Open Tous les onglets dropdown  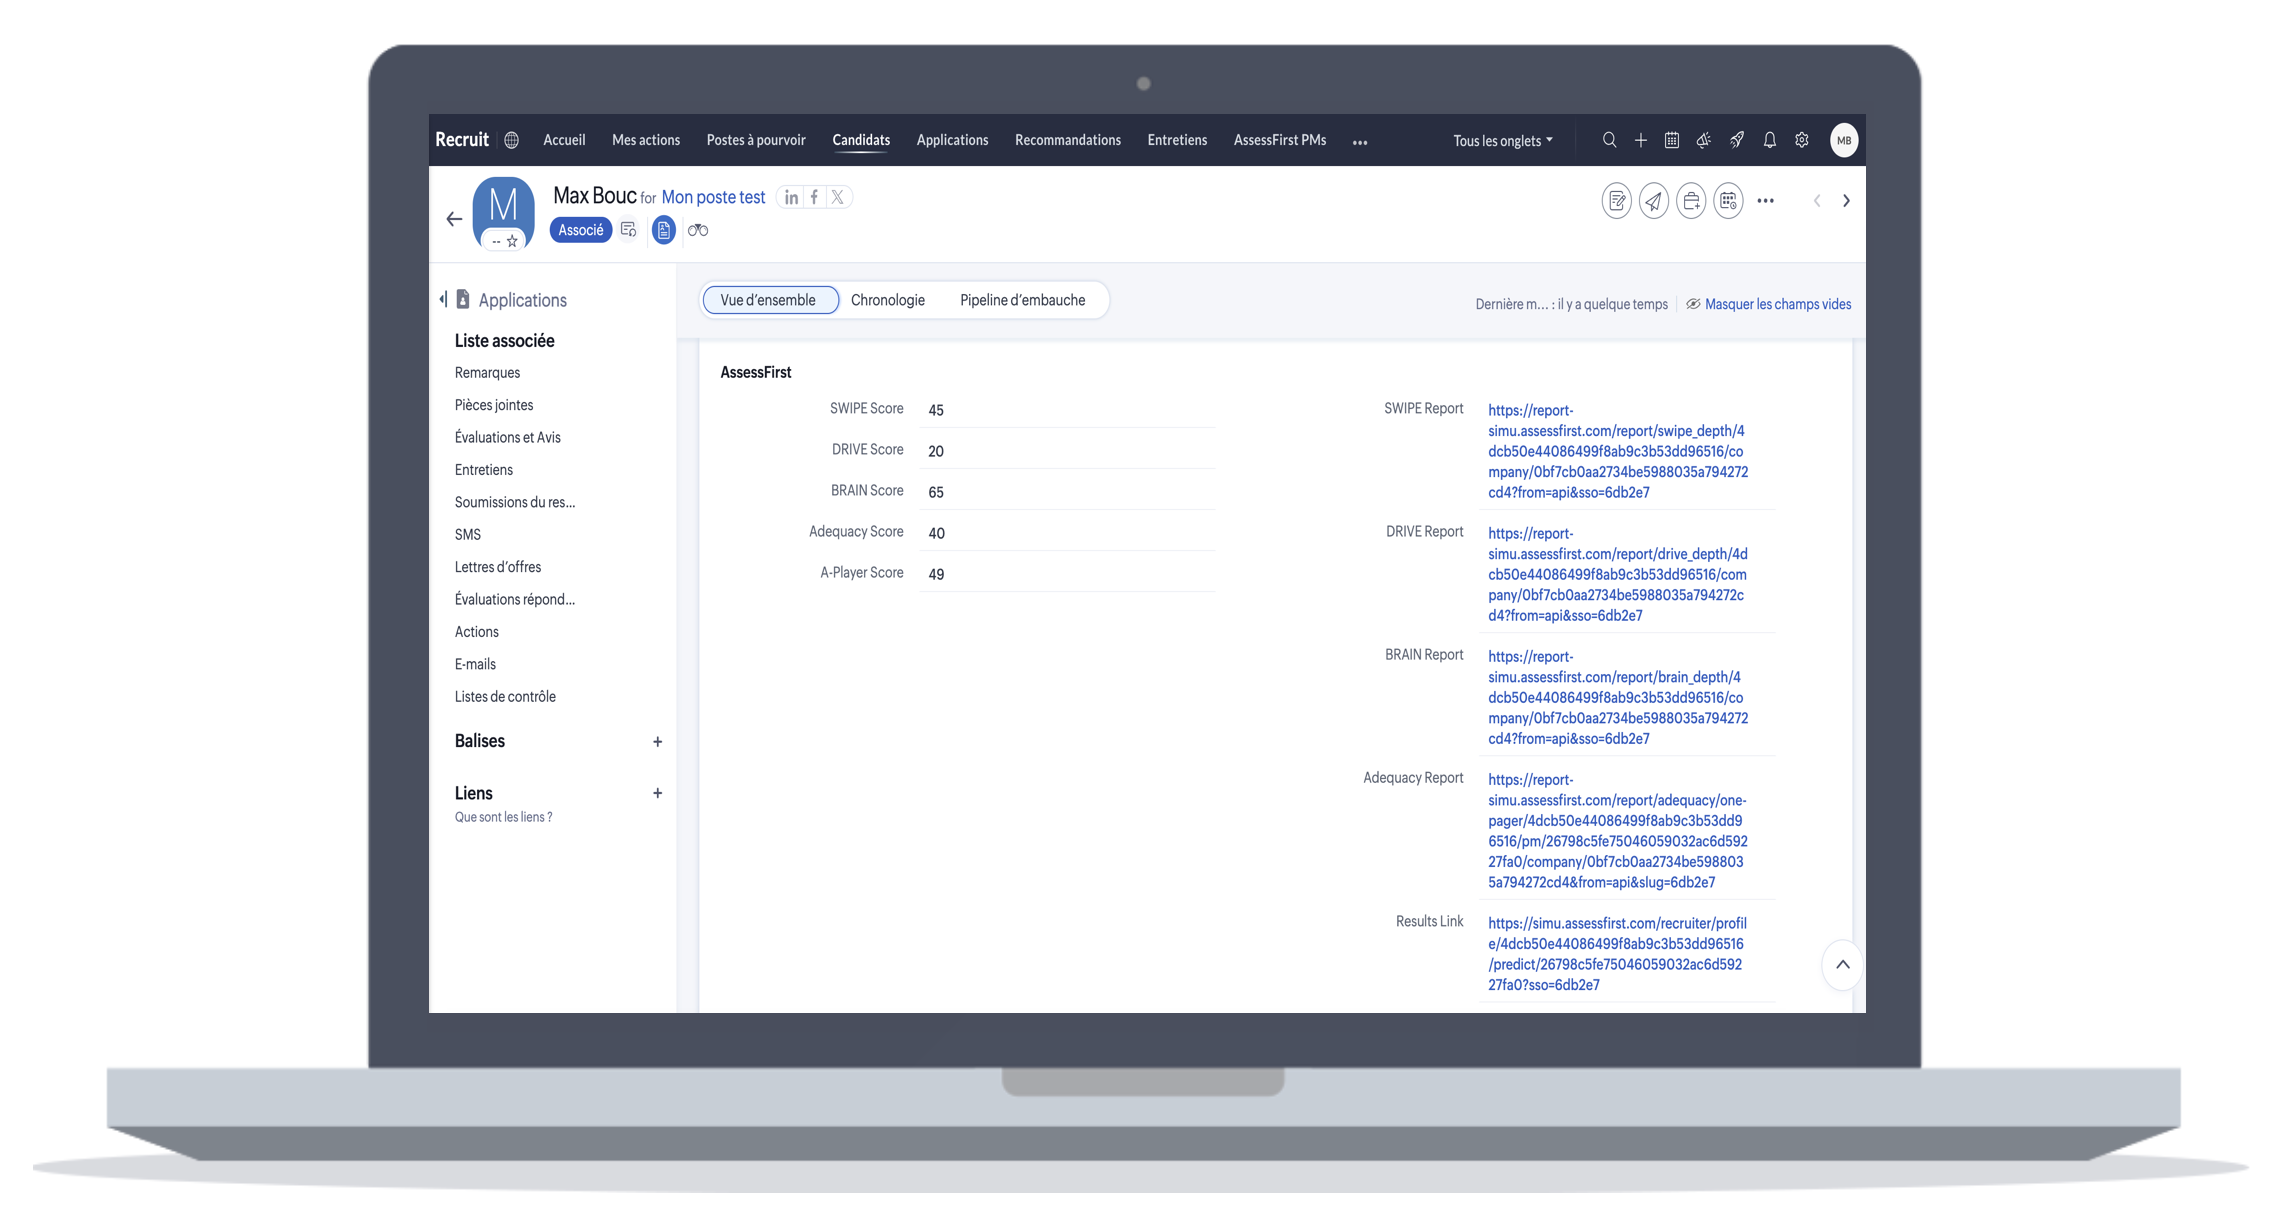click(x=1502, y=141)
